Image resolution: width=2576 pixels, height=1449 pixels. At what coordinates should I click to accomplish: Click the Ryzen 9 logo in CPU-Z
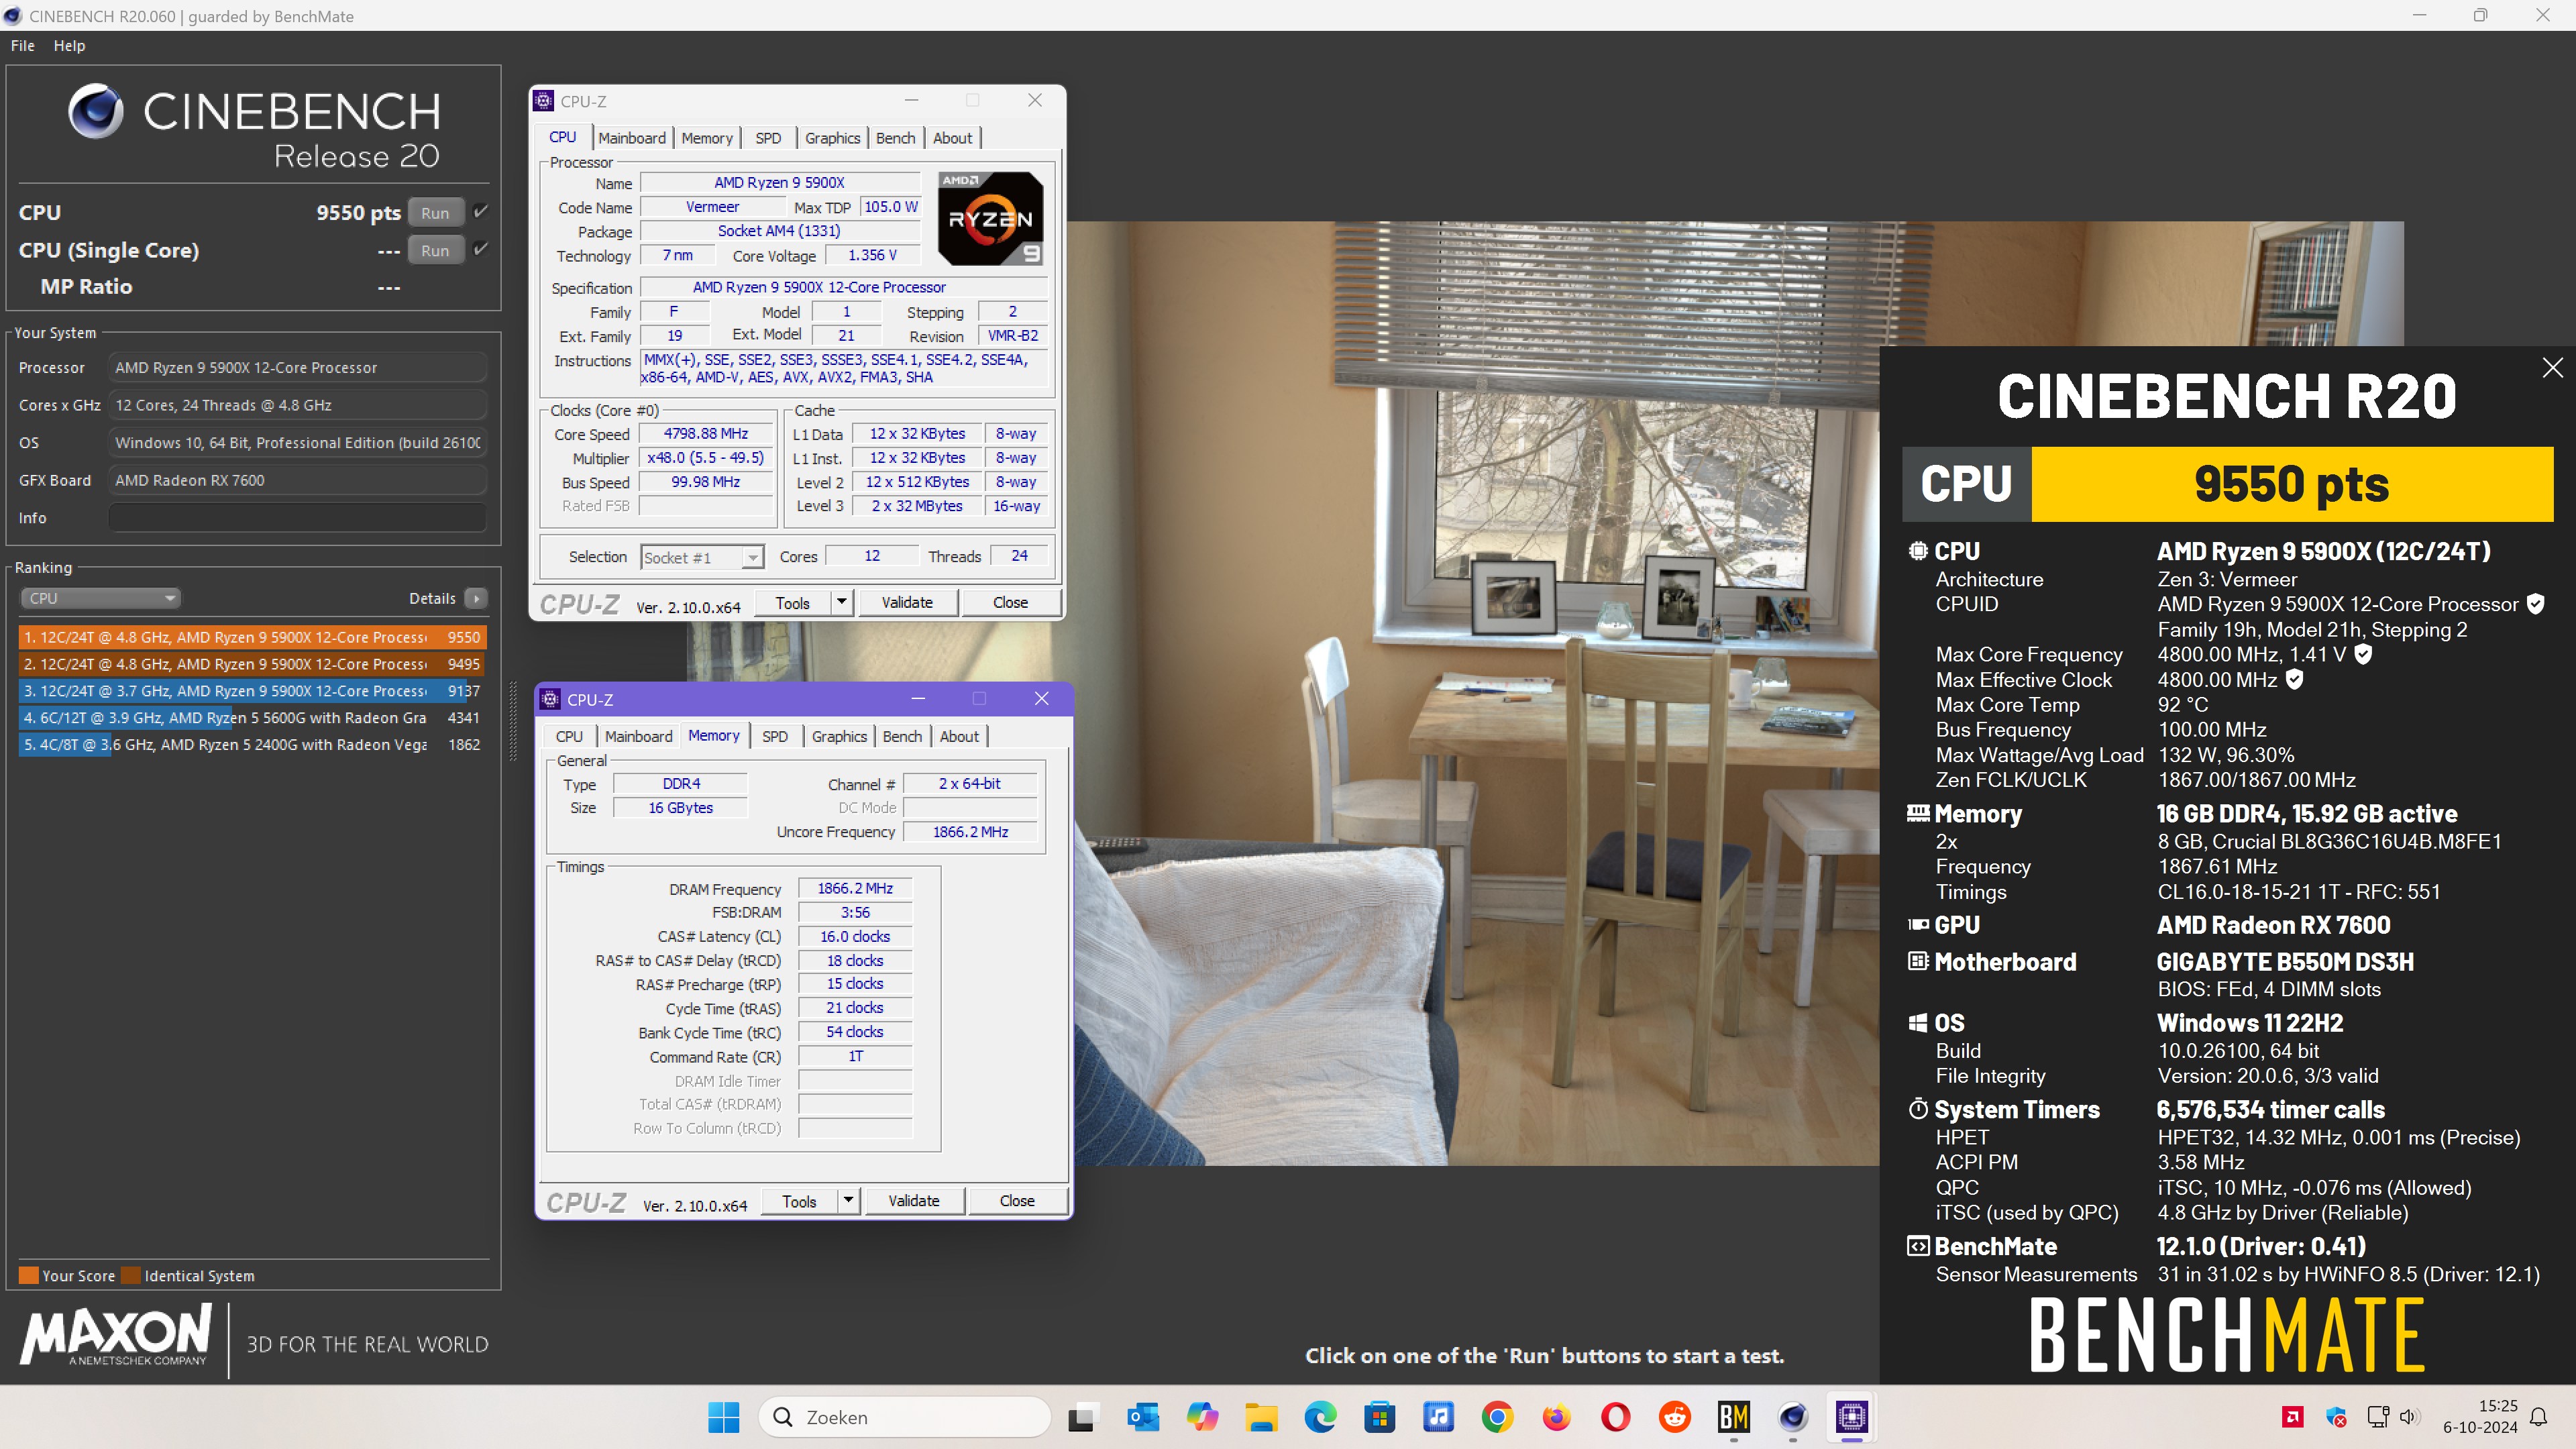pos(990,218)
